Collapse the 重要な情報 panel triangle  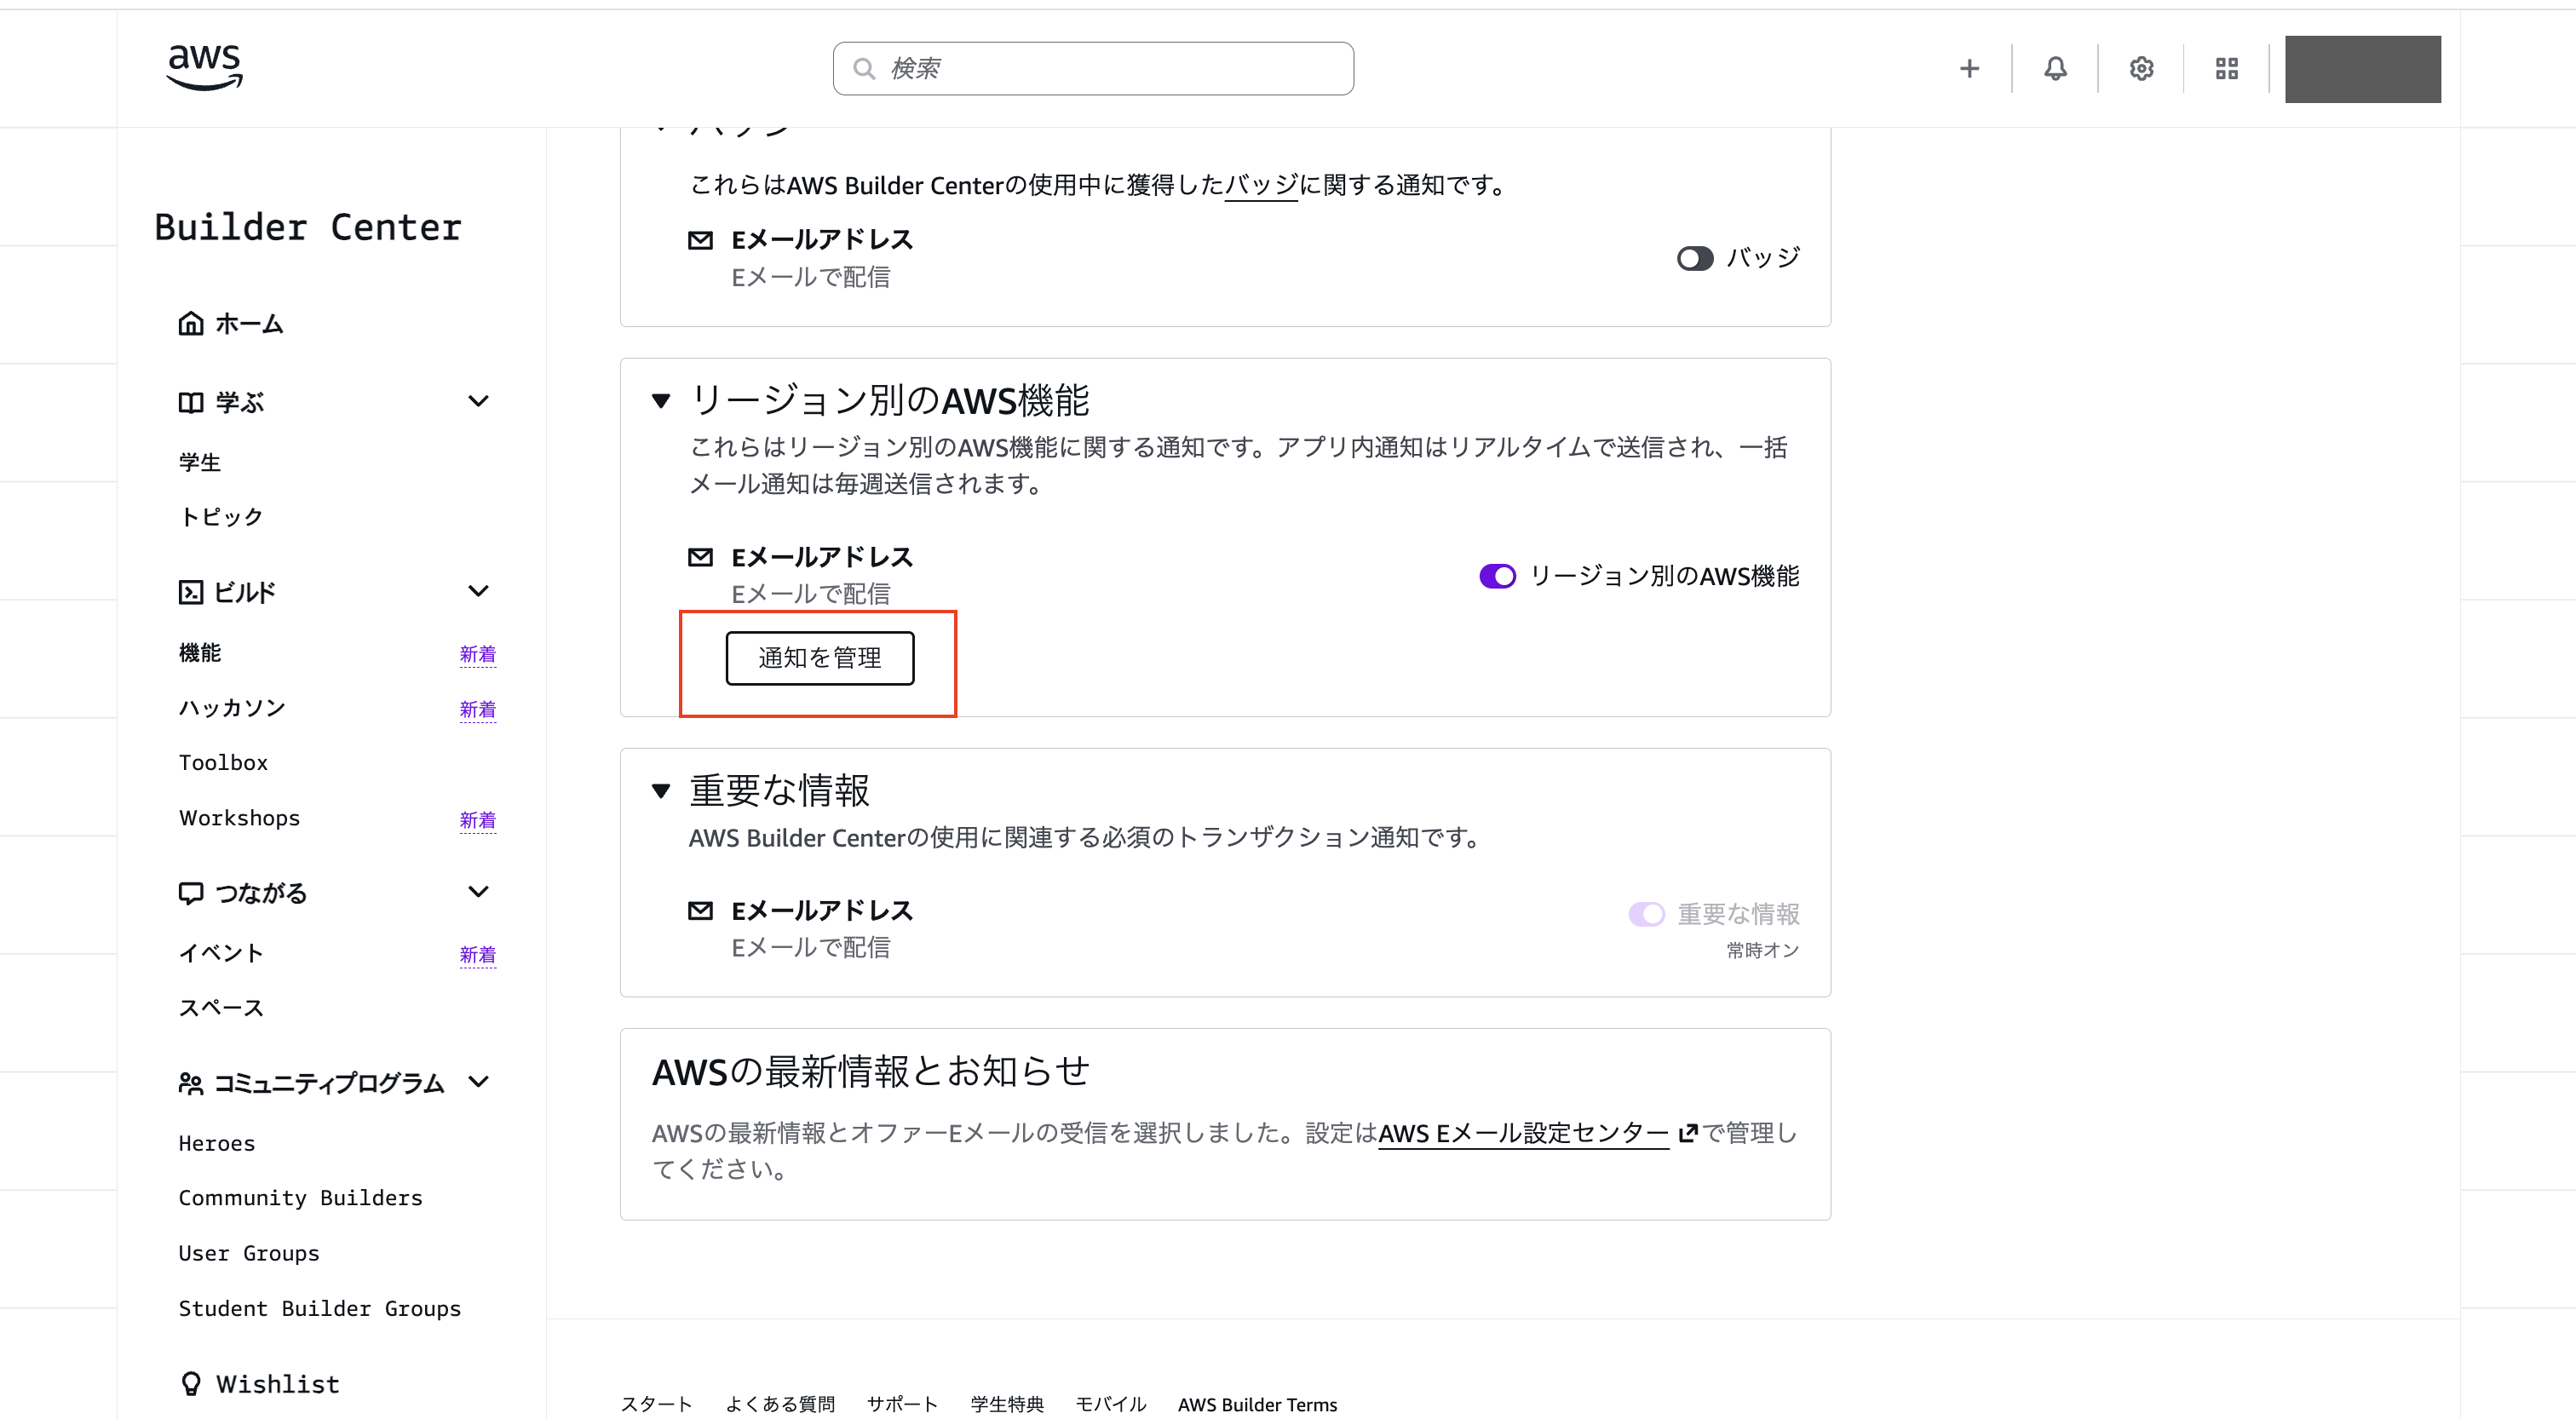660,791
